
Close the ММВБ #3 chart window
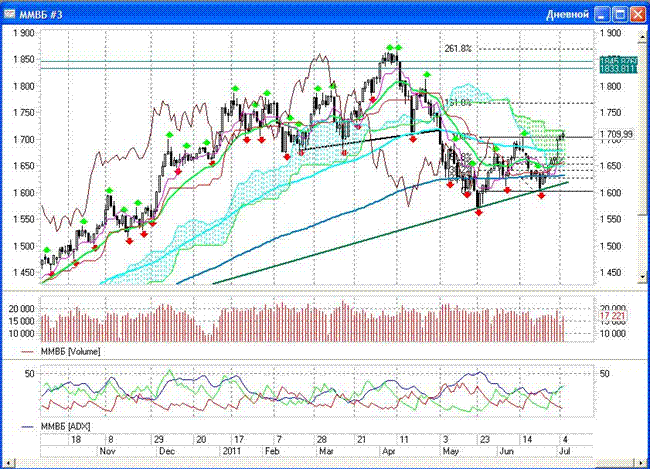(638, 15)
